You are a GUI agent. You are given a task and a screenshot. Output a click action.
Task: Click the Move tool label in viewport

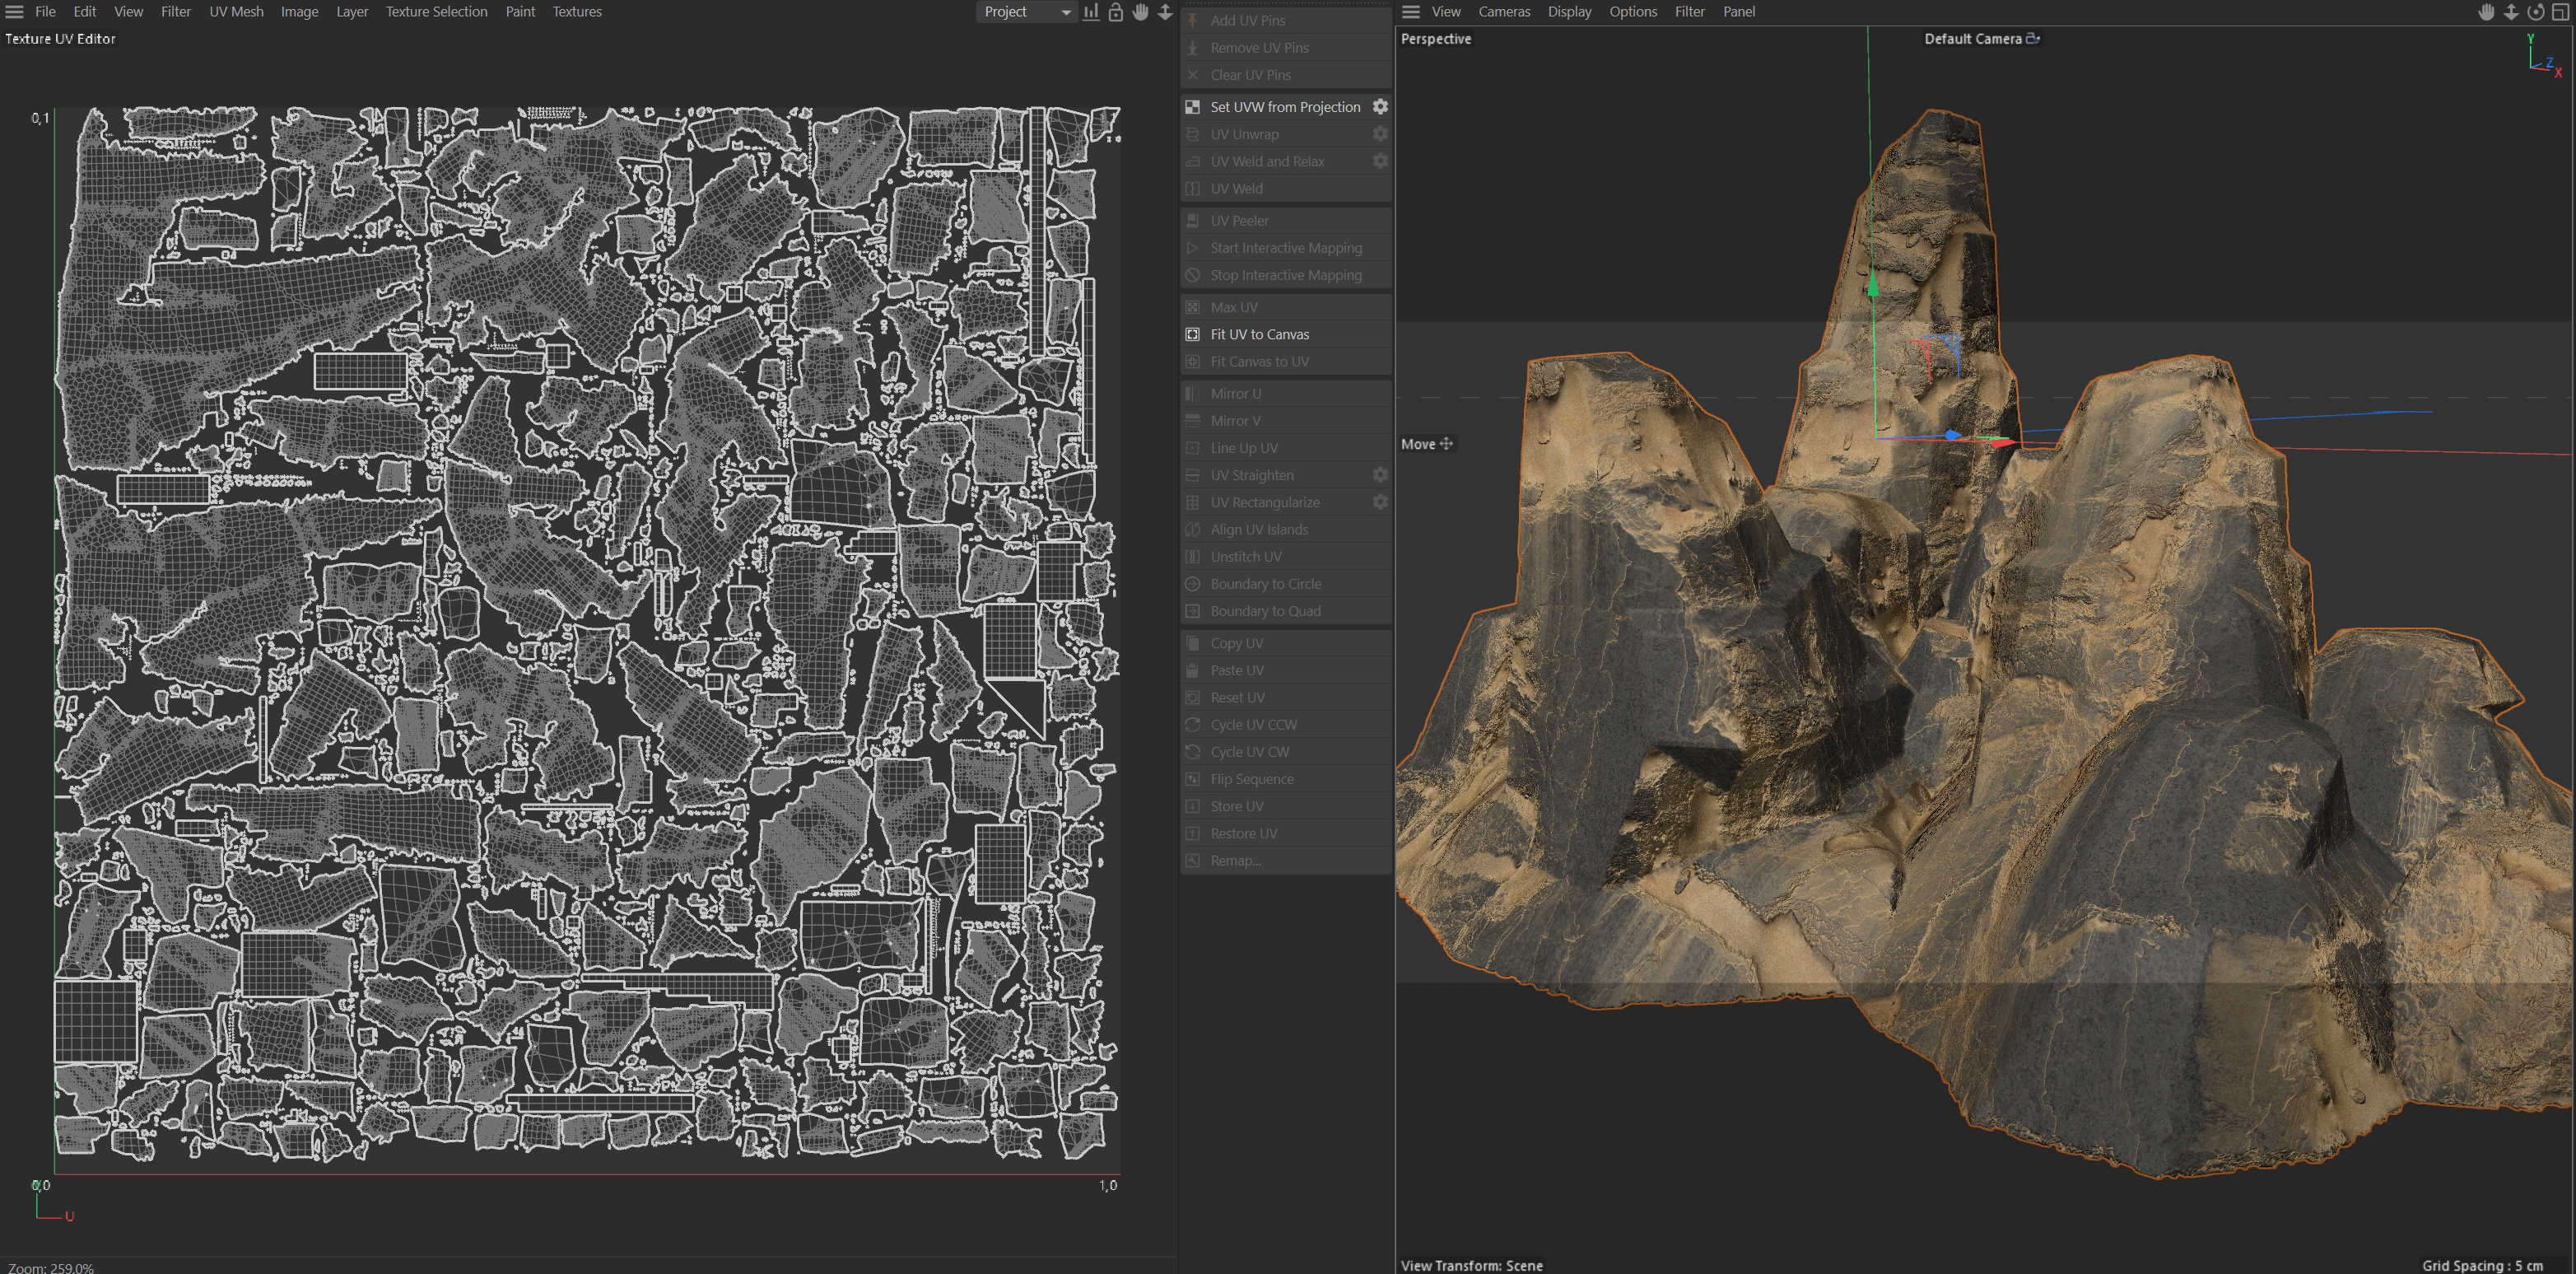tap(1425, 444)
